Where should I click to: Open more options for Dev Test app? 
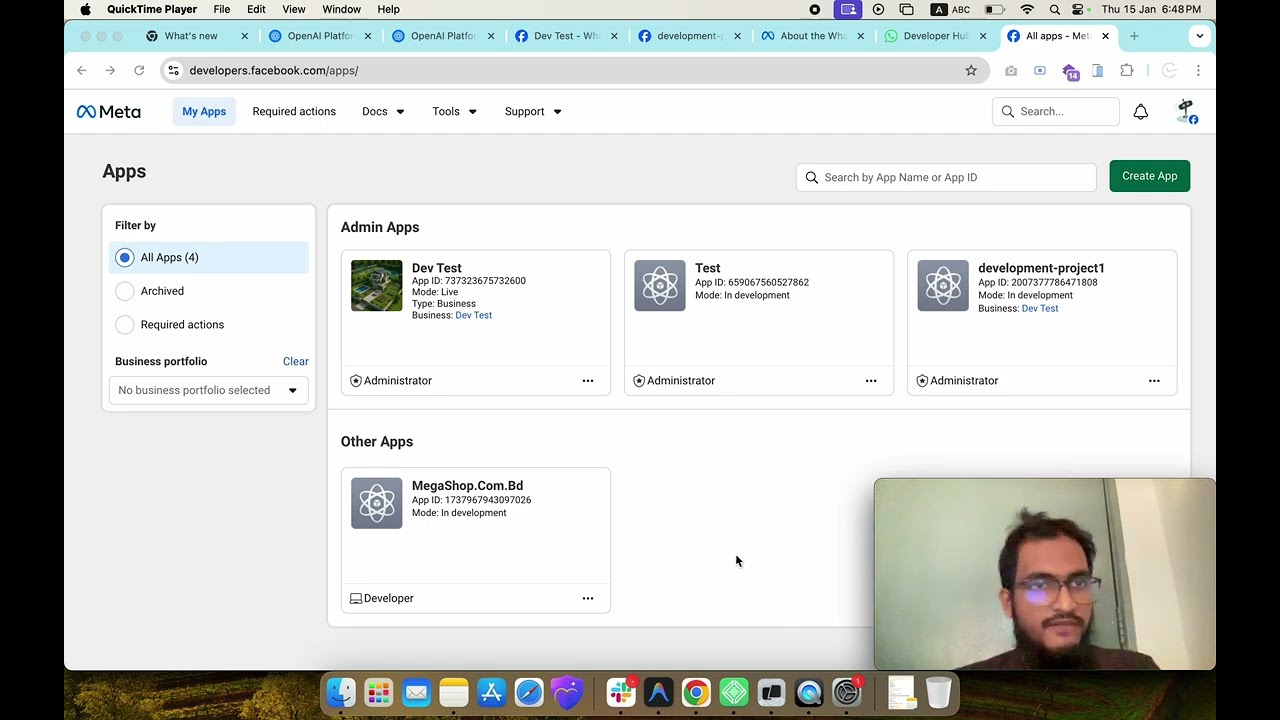tap(588, 381)
